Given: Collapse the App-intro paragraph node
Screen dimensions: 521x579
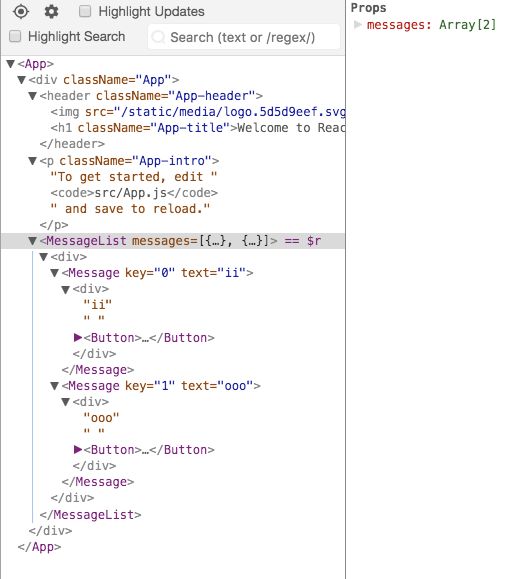Looking at the screenshot, I should click(x=32, y=161).
